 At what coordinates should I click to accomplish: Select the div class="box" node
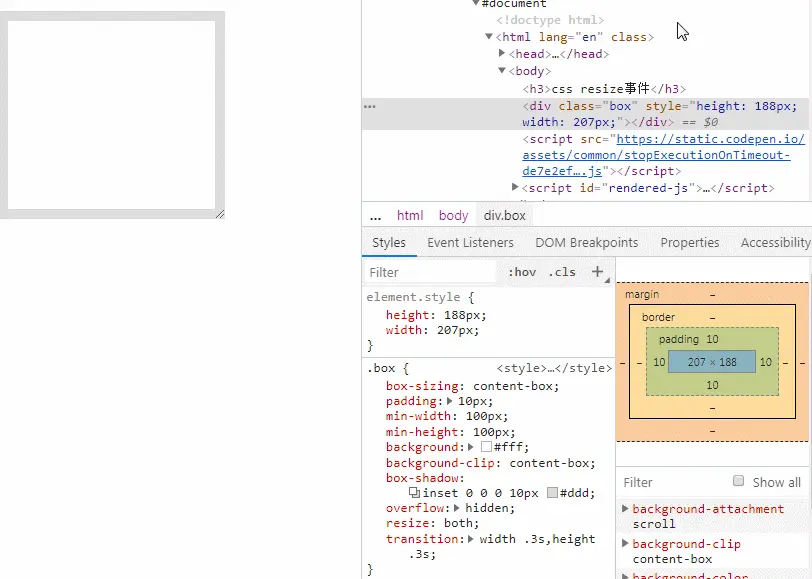(x=585, y=114)
